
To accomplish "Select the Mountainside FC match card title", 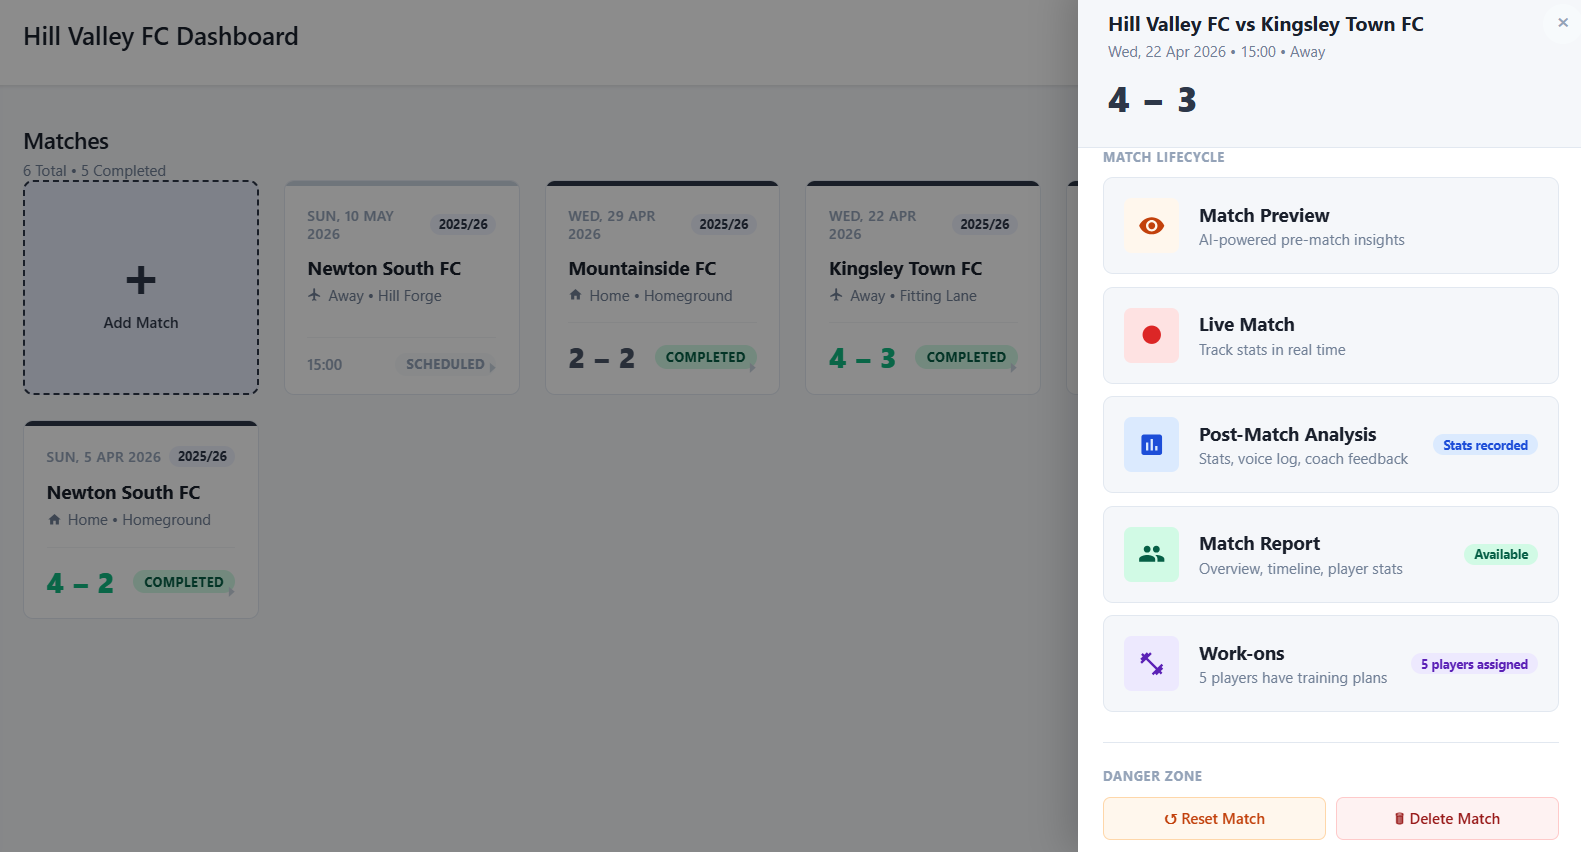I will tap(642, 268).
